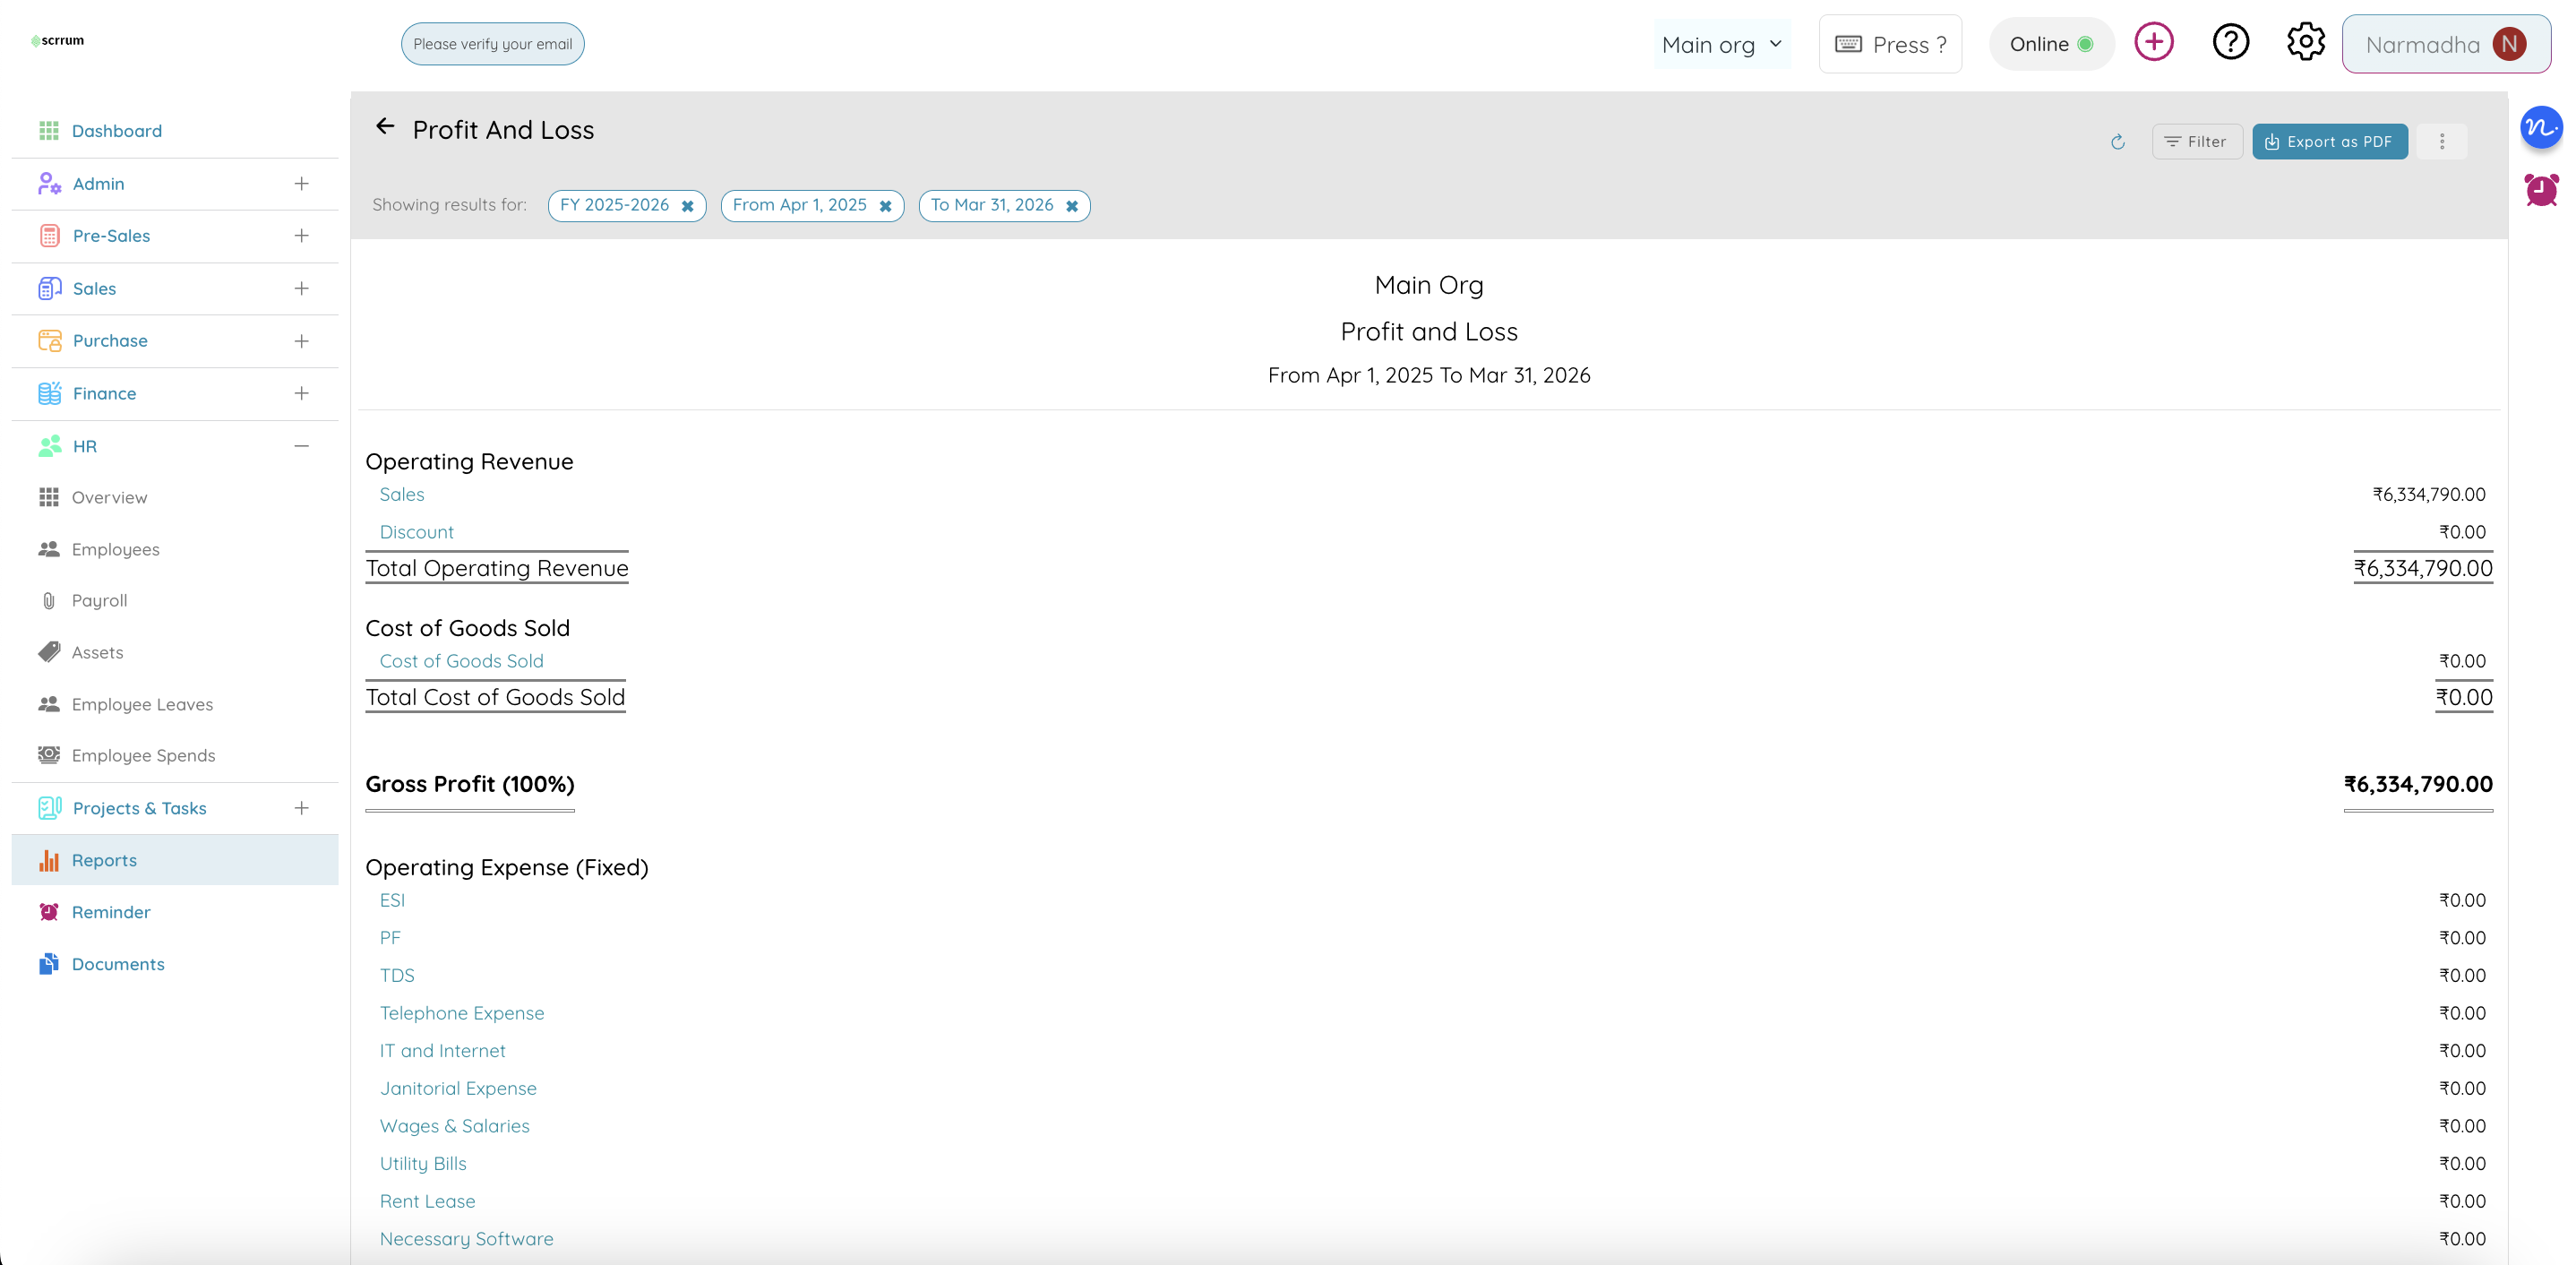Click the Narmadha user profile button
The image size is (2576, 1265).
(2445, 45)
